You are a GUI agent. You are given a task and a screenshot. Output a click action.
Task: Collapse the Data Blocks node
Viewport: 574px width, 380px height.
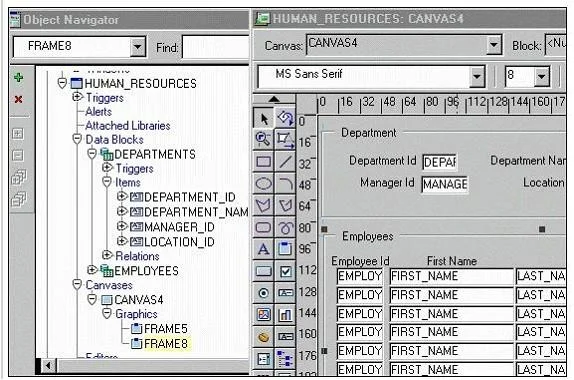[x=77, y=139]
